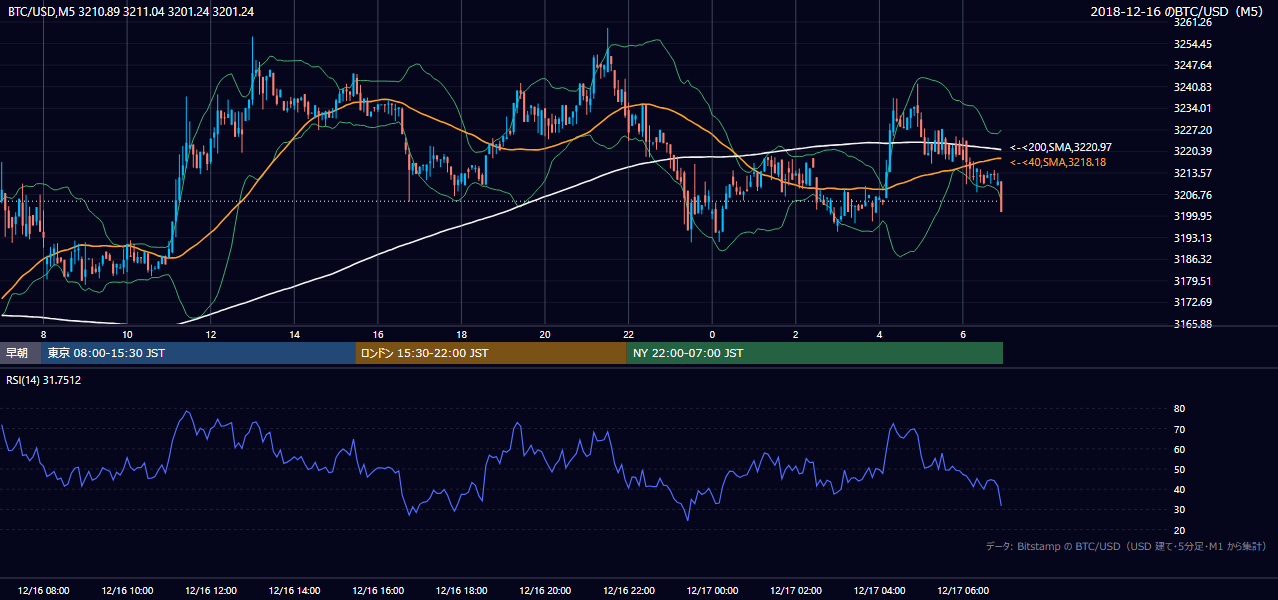Click hour tick 8 under price chart
This screenshot has width=1278, height=600.
43,334
